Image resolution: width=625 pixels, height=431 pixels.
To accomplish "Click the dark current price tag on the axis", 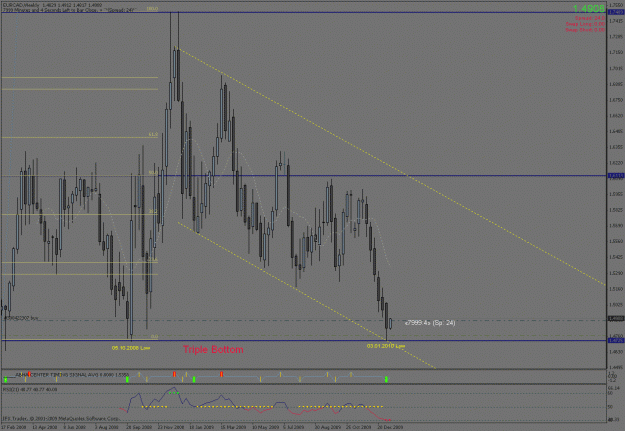I will pyautogui.click(x=616, y=319).
